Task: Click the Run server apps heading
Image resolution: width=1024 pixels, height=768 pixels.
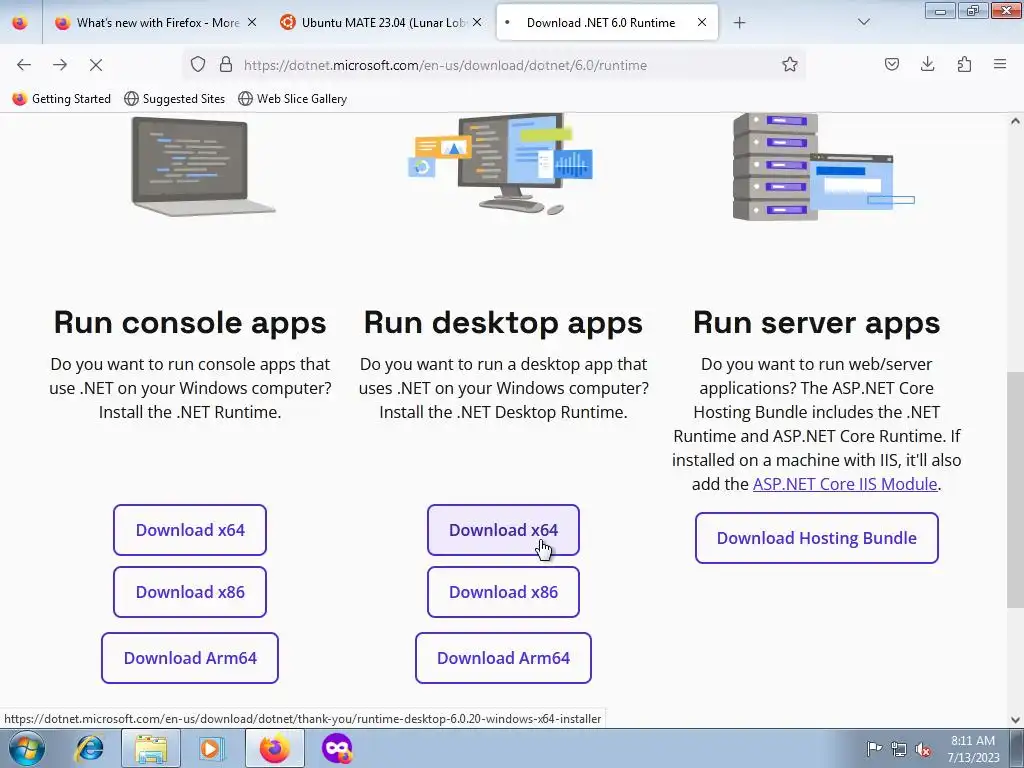Action: [x=816, y=323]
